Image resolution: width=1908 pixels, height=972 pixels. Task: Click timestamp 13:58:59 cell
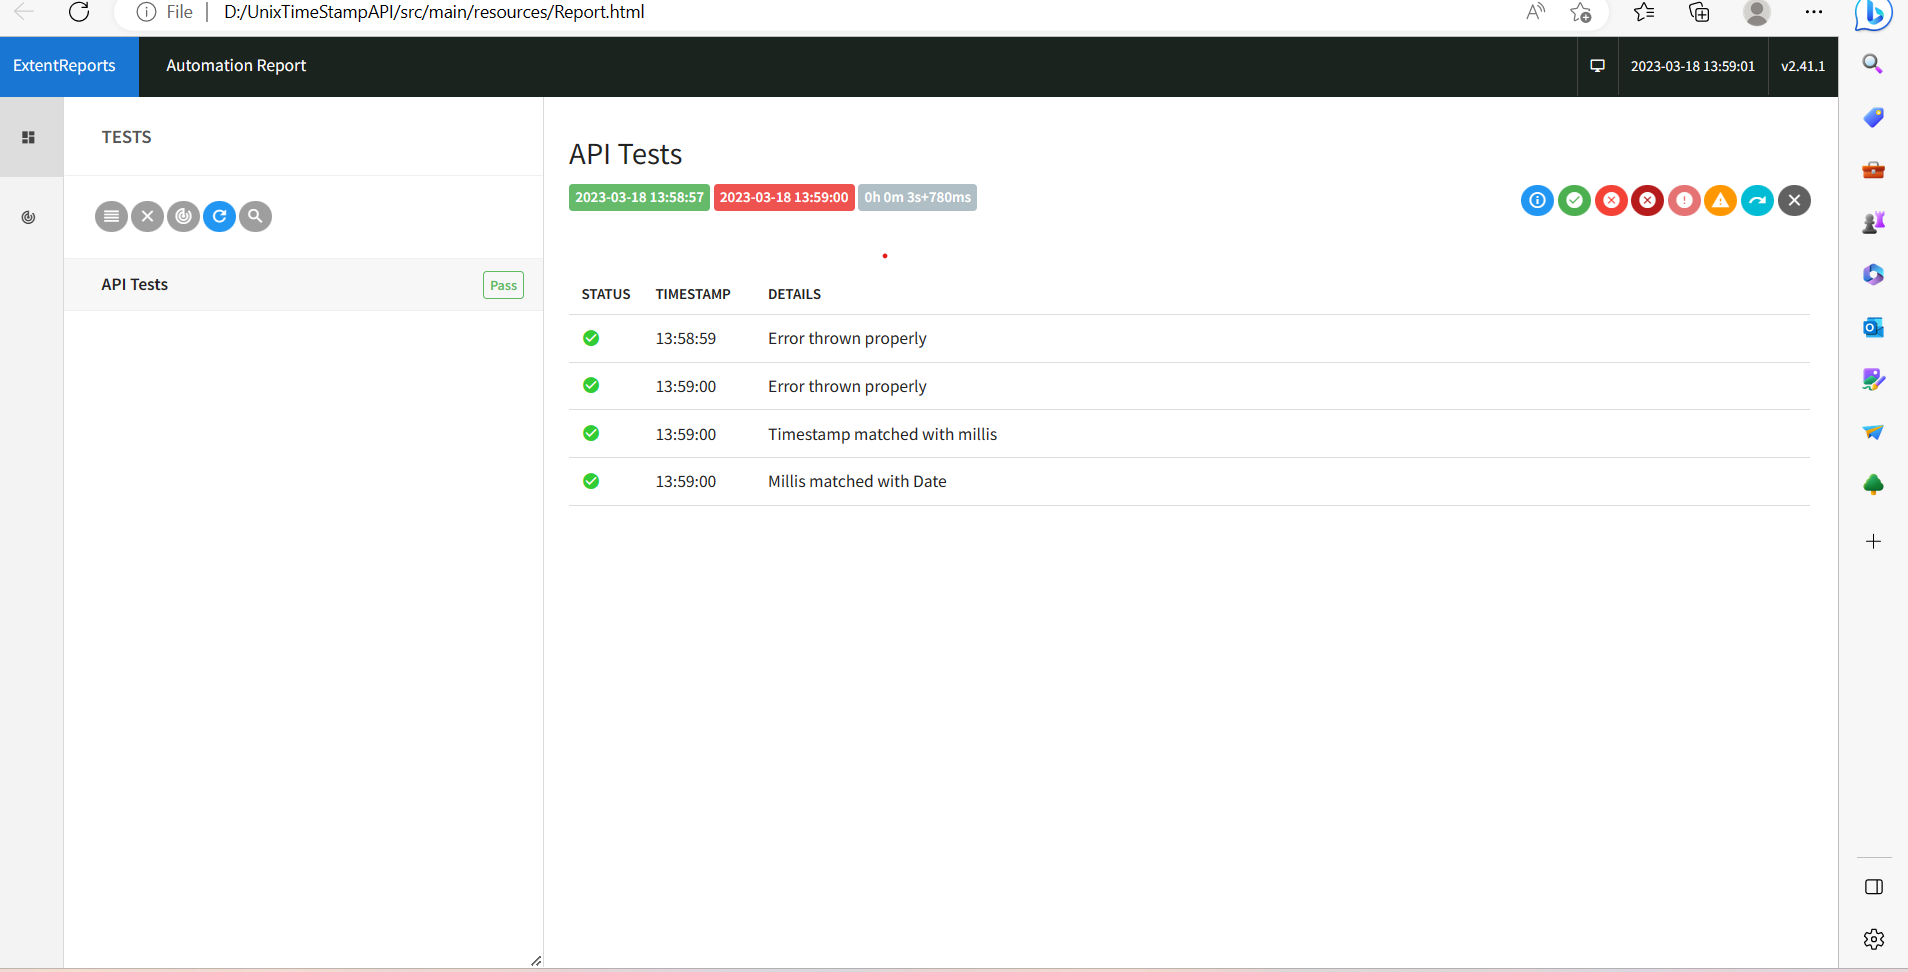point(686,339)
